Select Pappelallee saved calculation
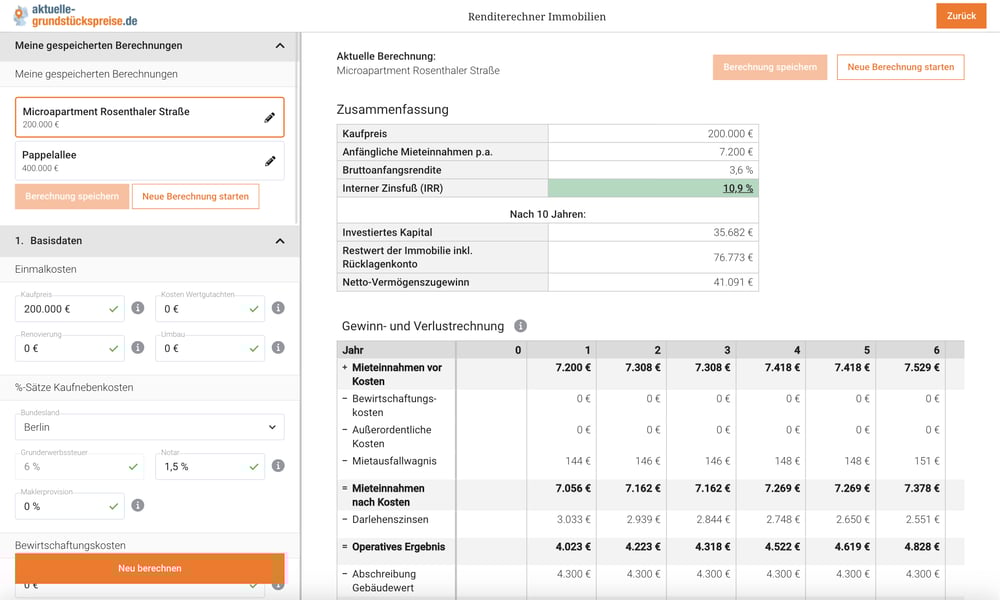 pos(149,161)
